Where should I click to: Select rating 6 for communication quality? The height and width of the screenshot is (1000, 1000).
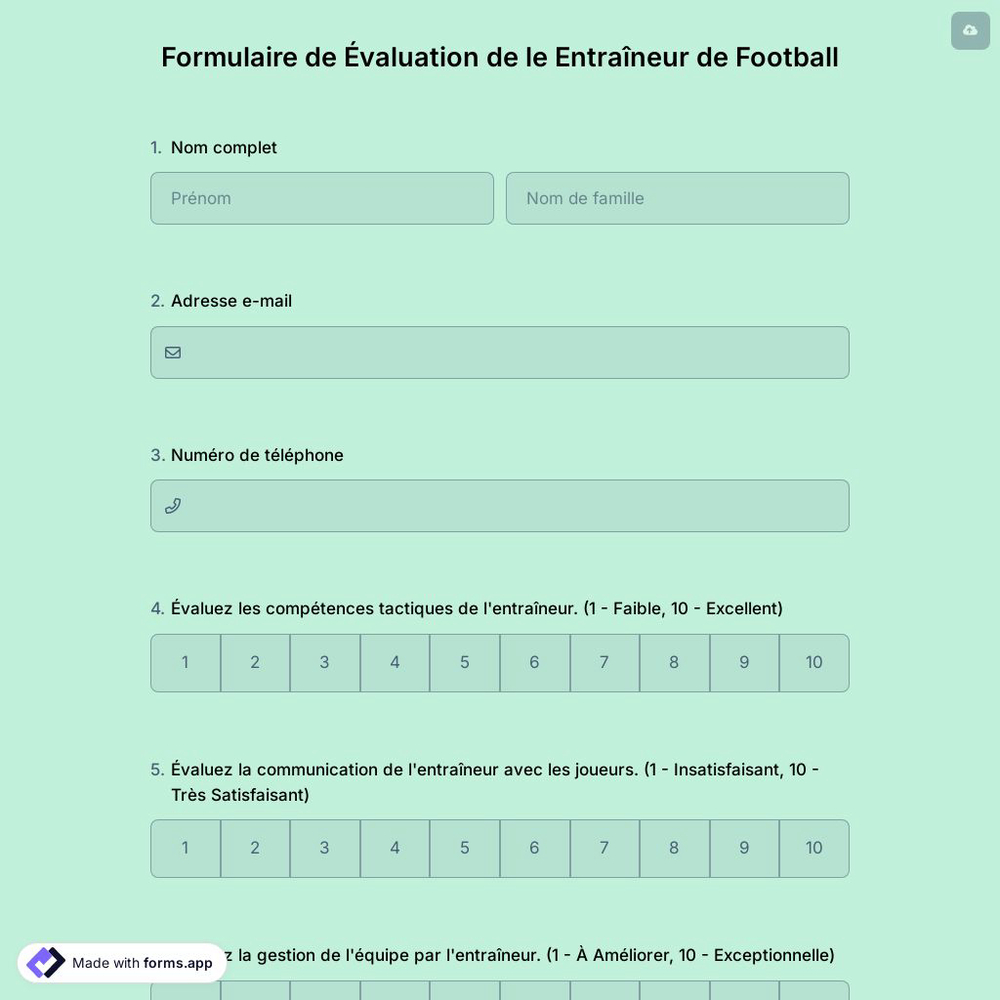pos(534,848)
